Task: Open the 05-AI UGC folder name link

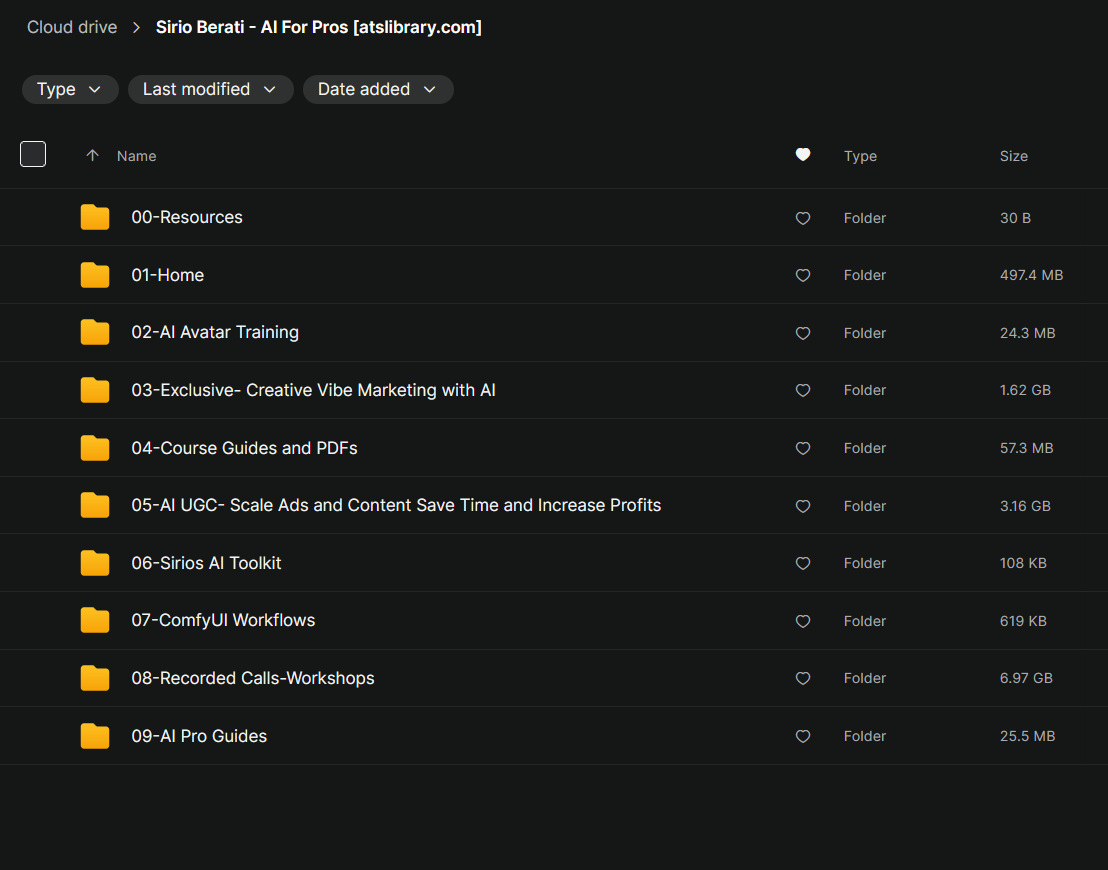Action: 396,505
